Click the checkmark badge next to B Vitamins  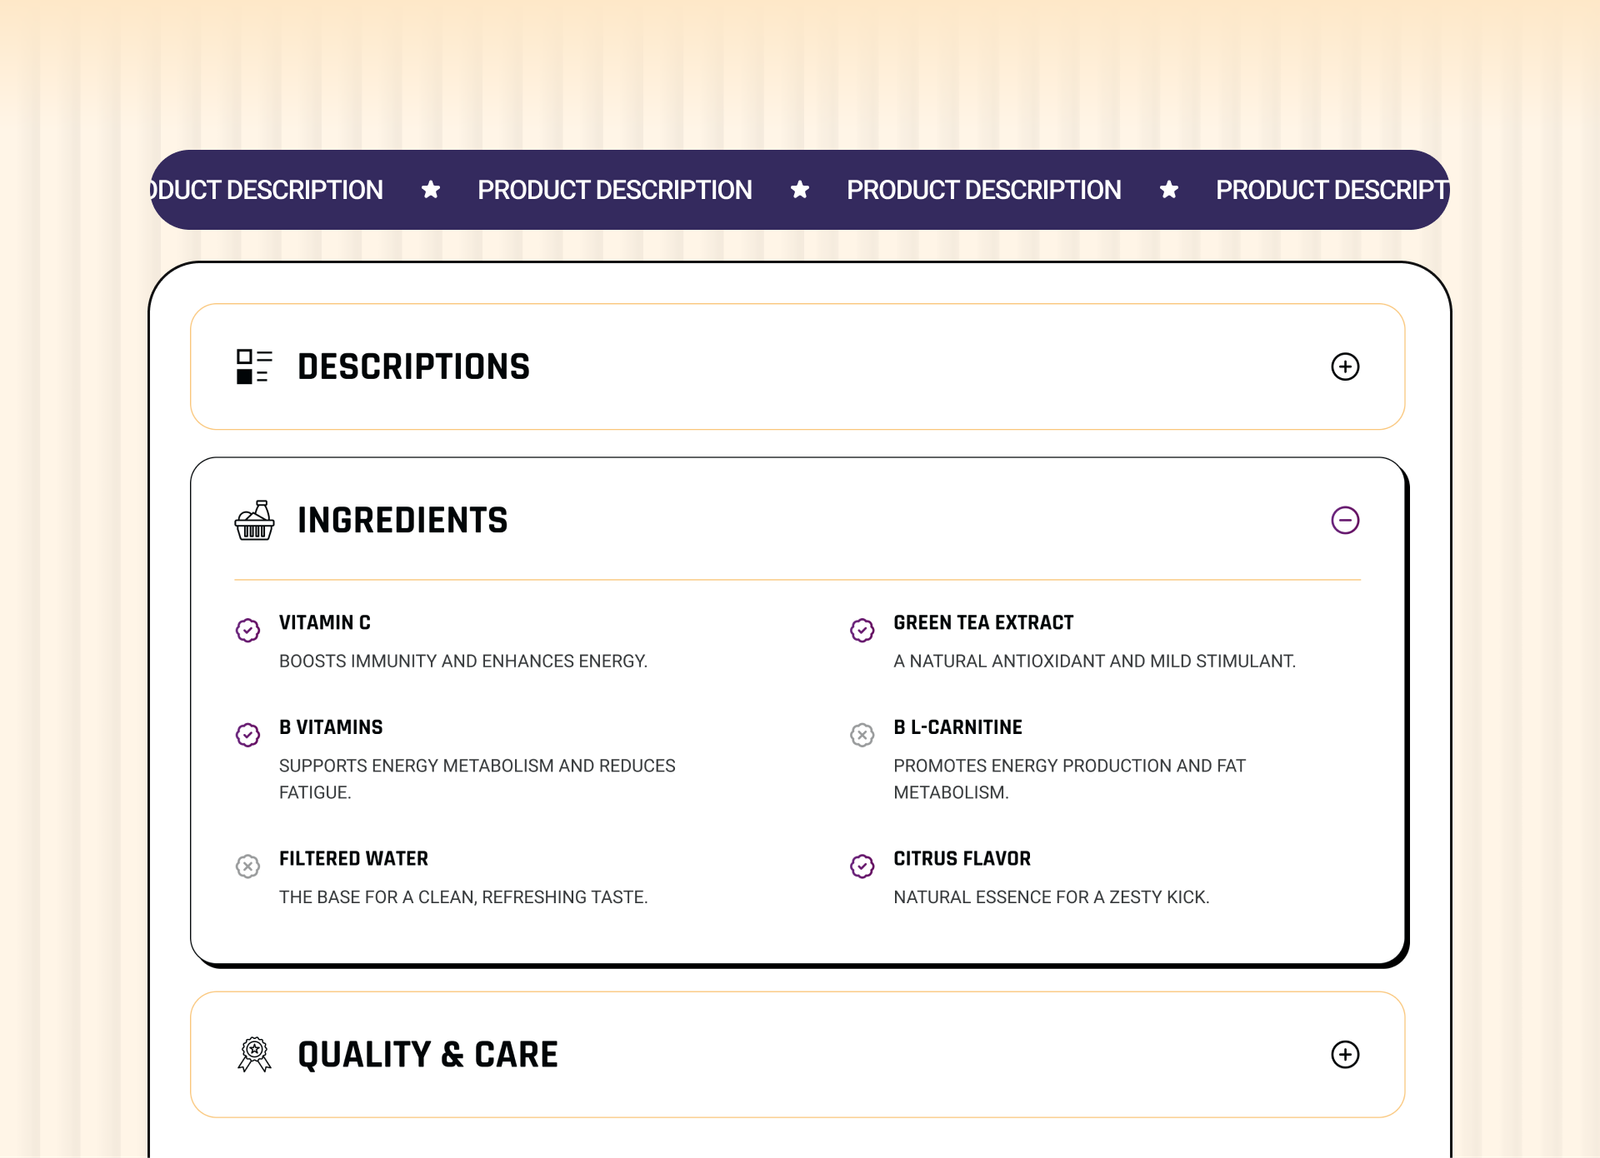coord(247,735)
